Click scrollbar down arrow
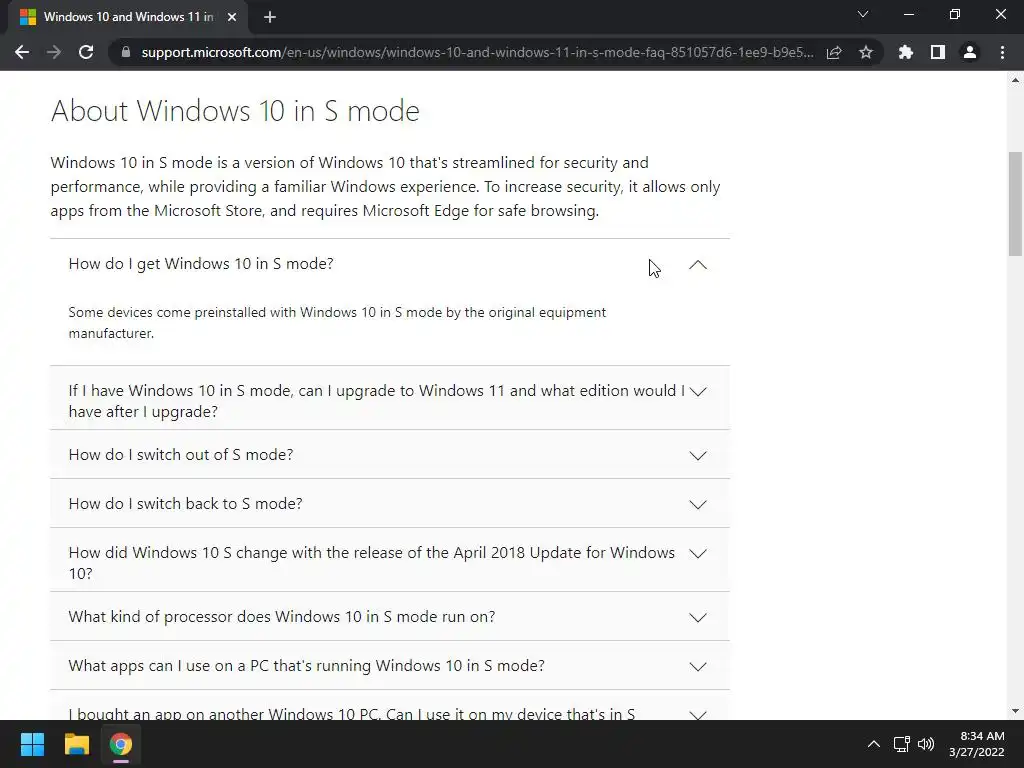The height and width of the screenshot is (768, 1024). pos(1015,711)
